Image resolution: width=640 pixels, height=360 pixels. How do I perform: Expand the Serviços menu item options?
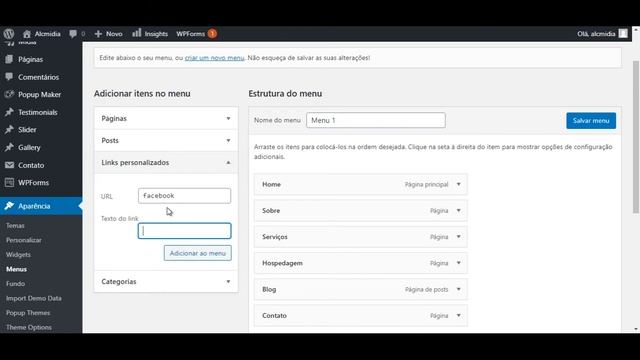coord(458,237)
